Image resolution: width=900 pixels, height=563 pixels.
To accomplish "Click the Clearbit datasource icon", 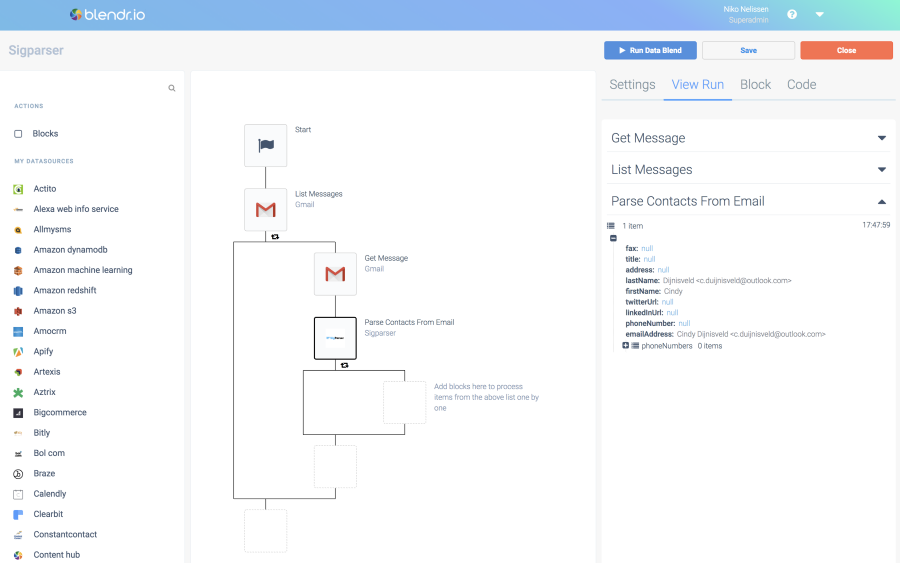I will pos(18,515).
